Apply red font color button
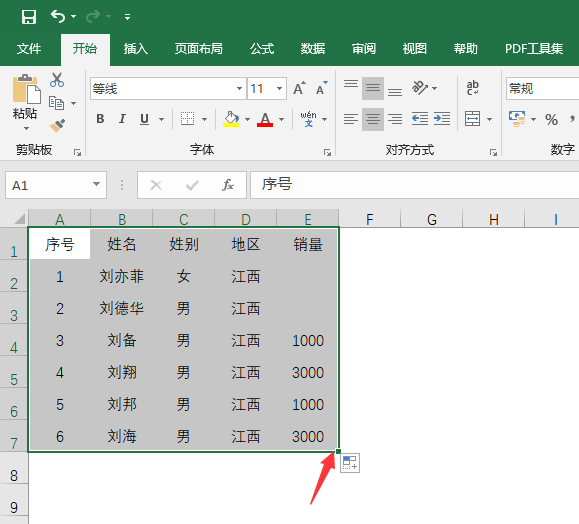Screen dimensions: 579x524 click(x=265, y=119)
